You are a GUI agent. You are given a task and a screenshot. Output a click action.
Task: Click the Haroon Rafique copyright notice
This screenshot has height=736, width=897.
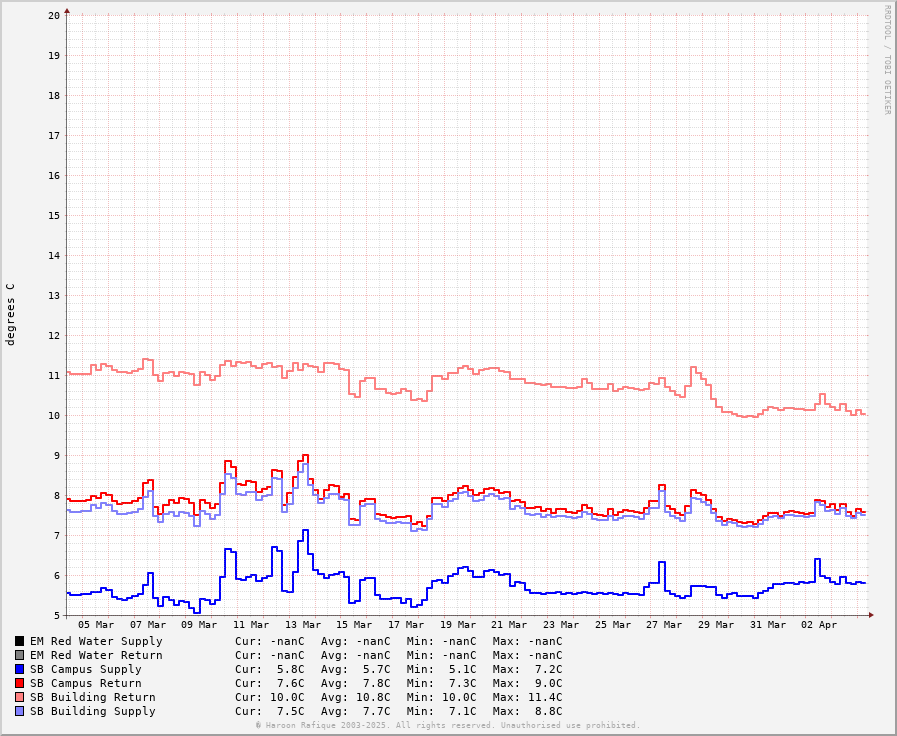click(x=447, y=726)
